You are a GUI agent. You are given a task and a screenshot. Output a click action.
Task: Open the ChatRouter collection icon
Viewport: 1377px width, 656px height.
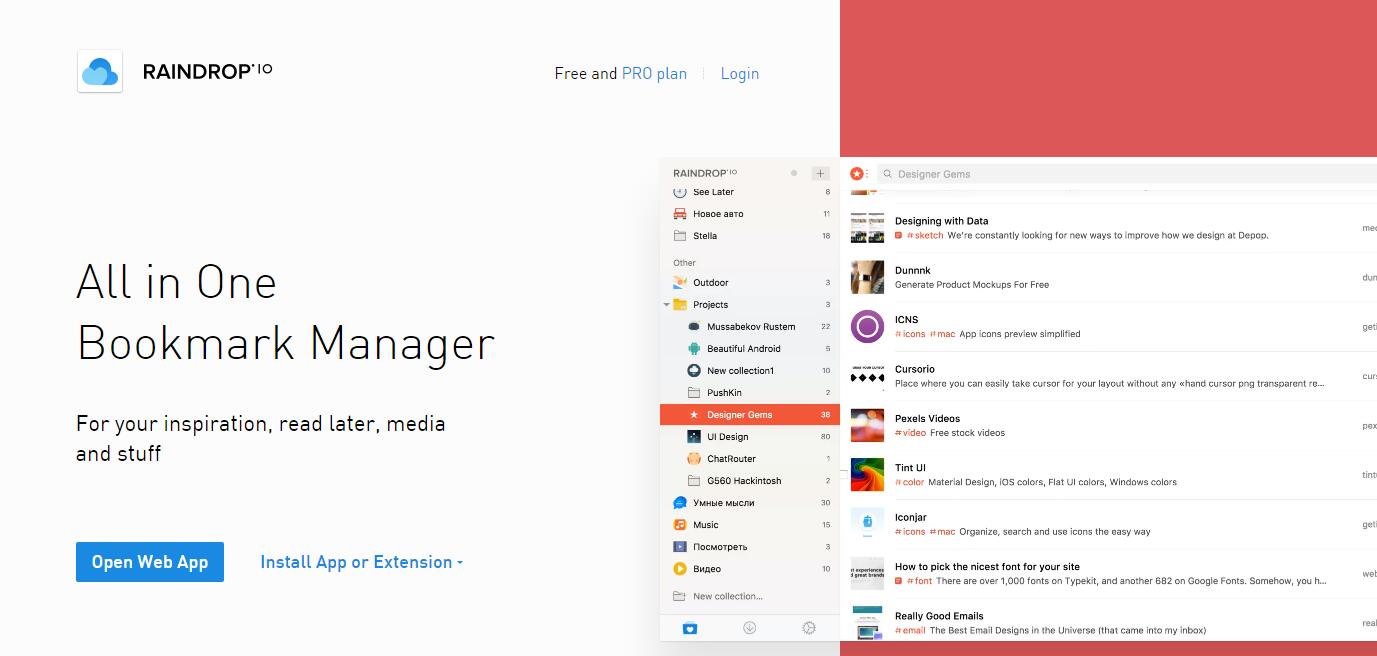694,459
